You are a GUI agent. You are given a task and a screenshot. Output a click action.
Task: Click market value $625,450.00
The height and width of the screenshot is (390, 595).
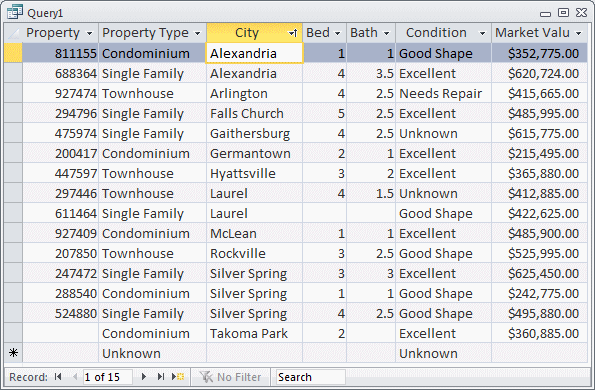(543, 274)
